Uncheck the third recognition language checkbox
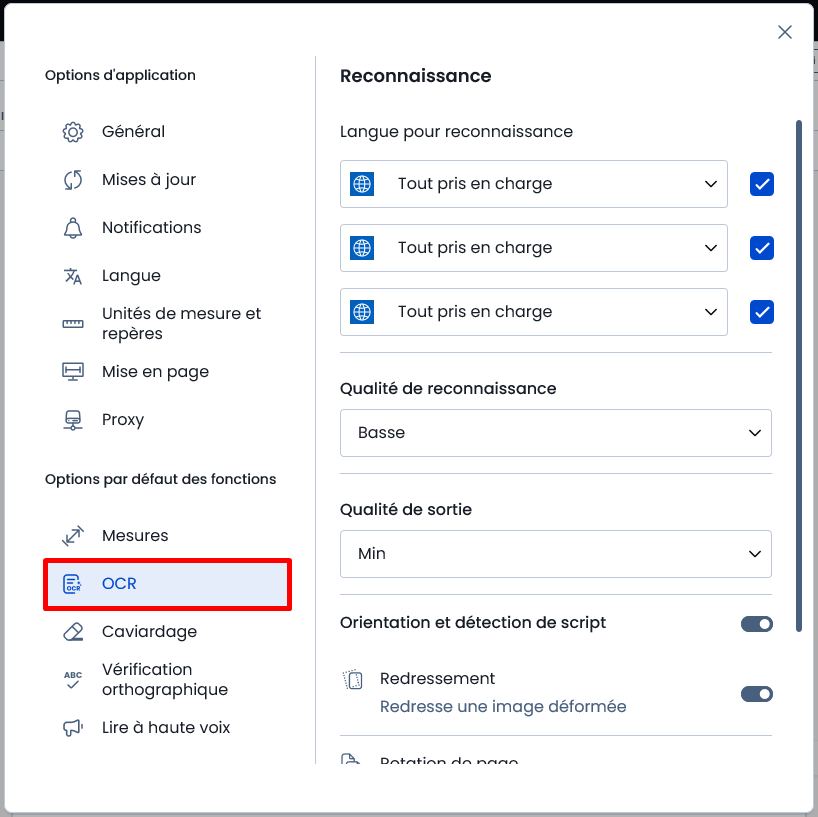This screenshot has height=817, width=818. tap(762, 312)
